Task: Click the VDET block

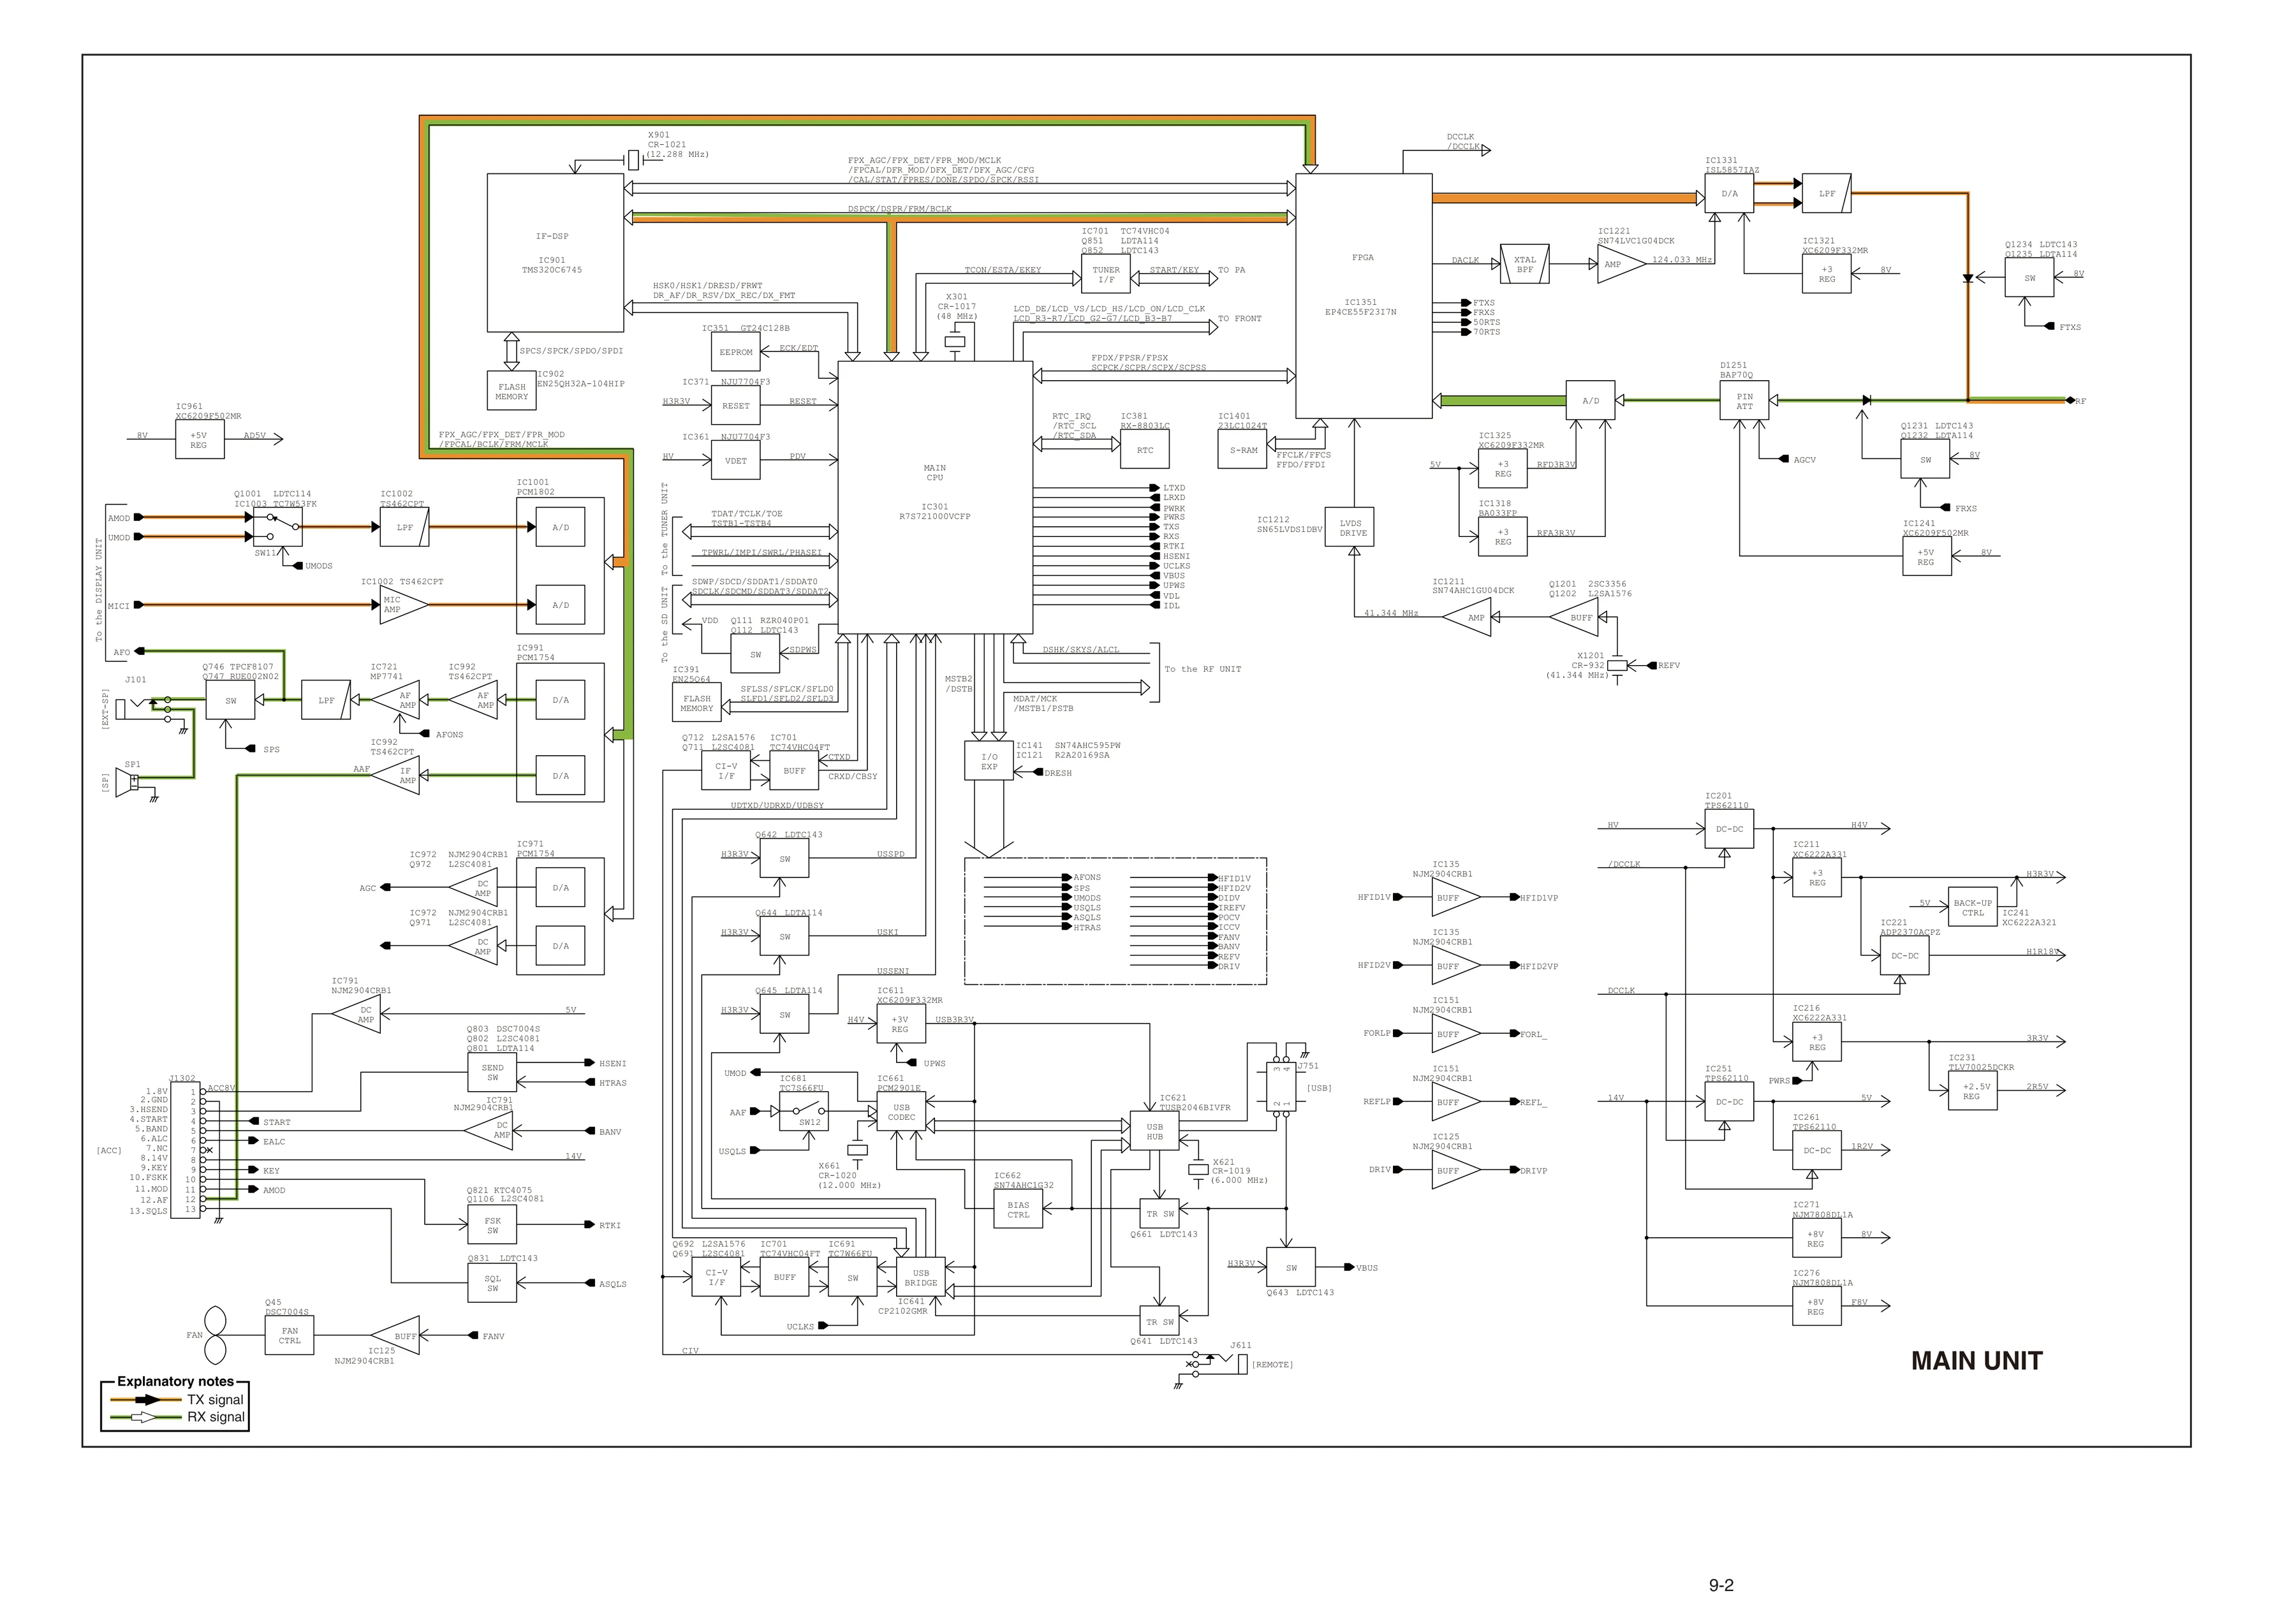Action: [x=736, y=461]
